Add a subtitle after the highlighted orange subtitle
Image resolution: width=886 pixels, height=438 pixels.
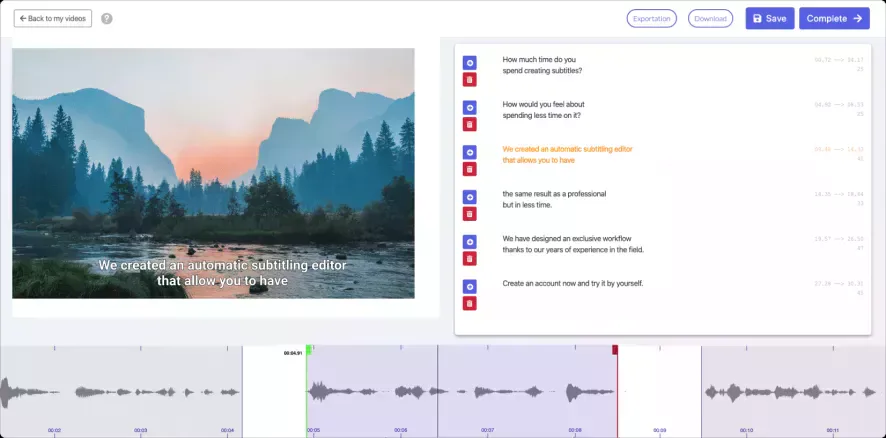click(470, 152)
